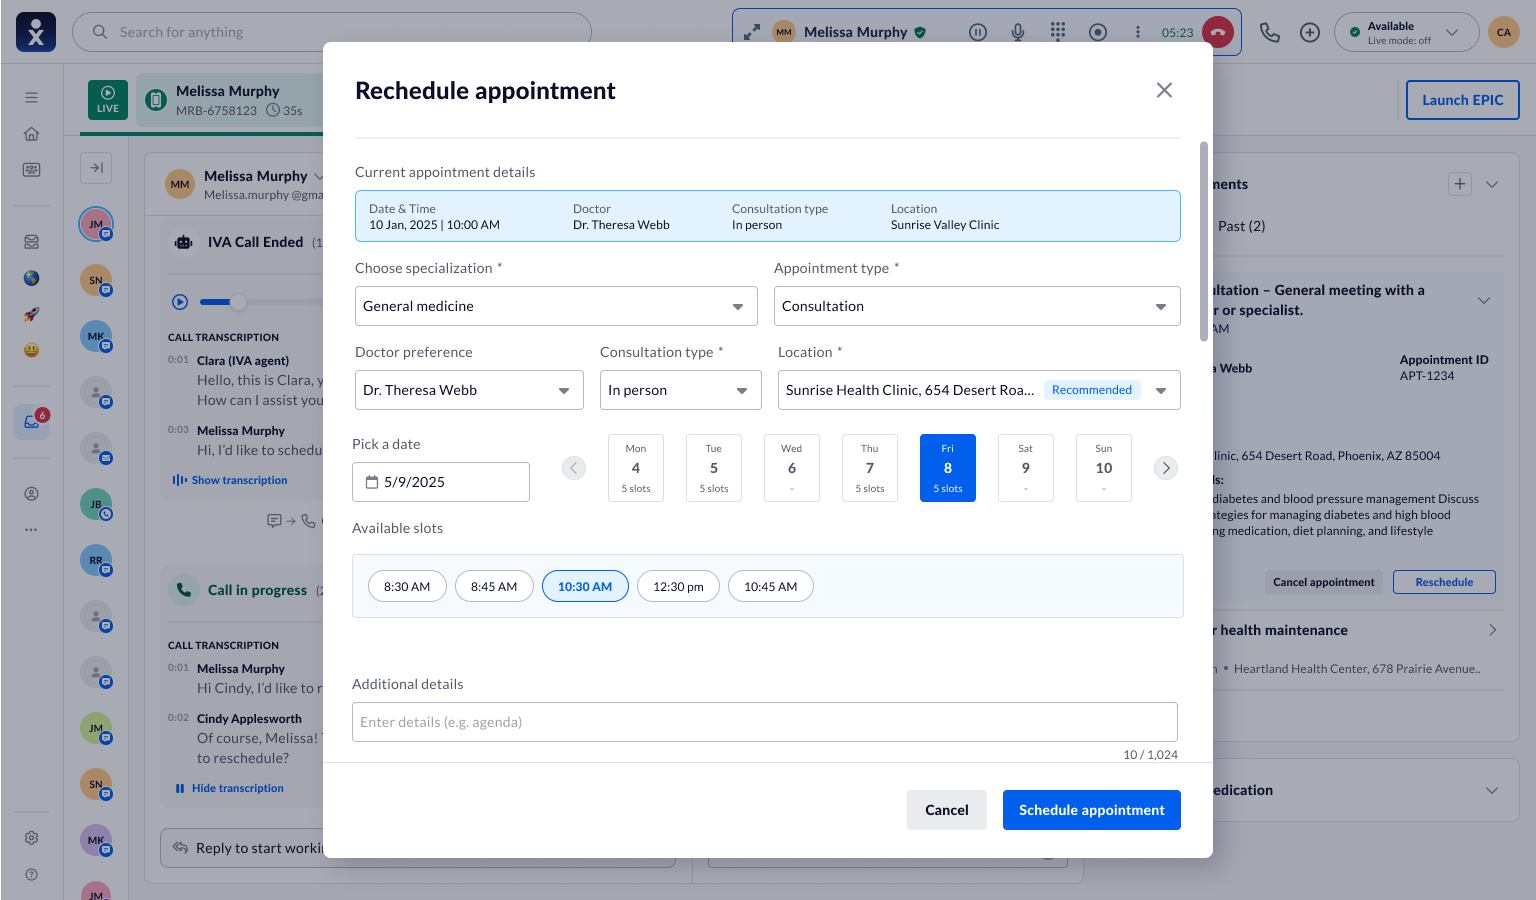Click Reschedule button in background panel
1536x900 pixels.
[1444, 582]
